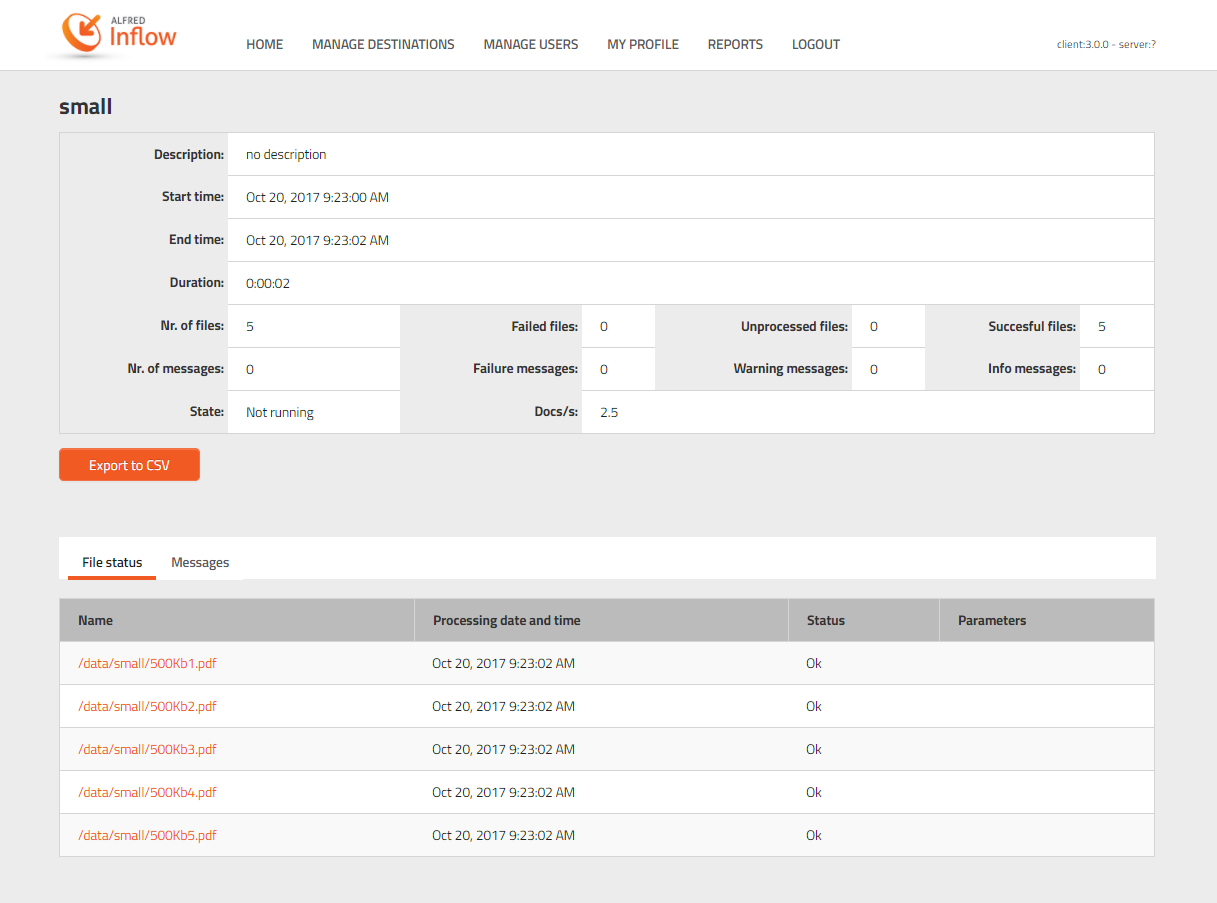
Task: Select the File status tab
Action: (x=112, y=562)
